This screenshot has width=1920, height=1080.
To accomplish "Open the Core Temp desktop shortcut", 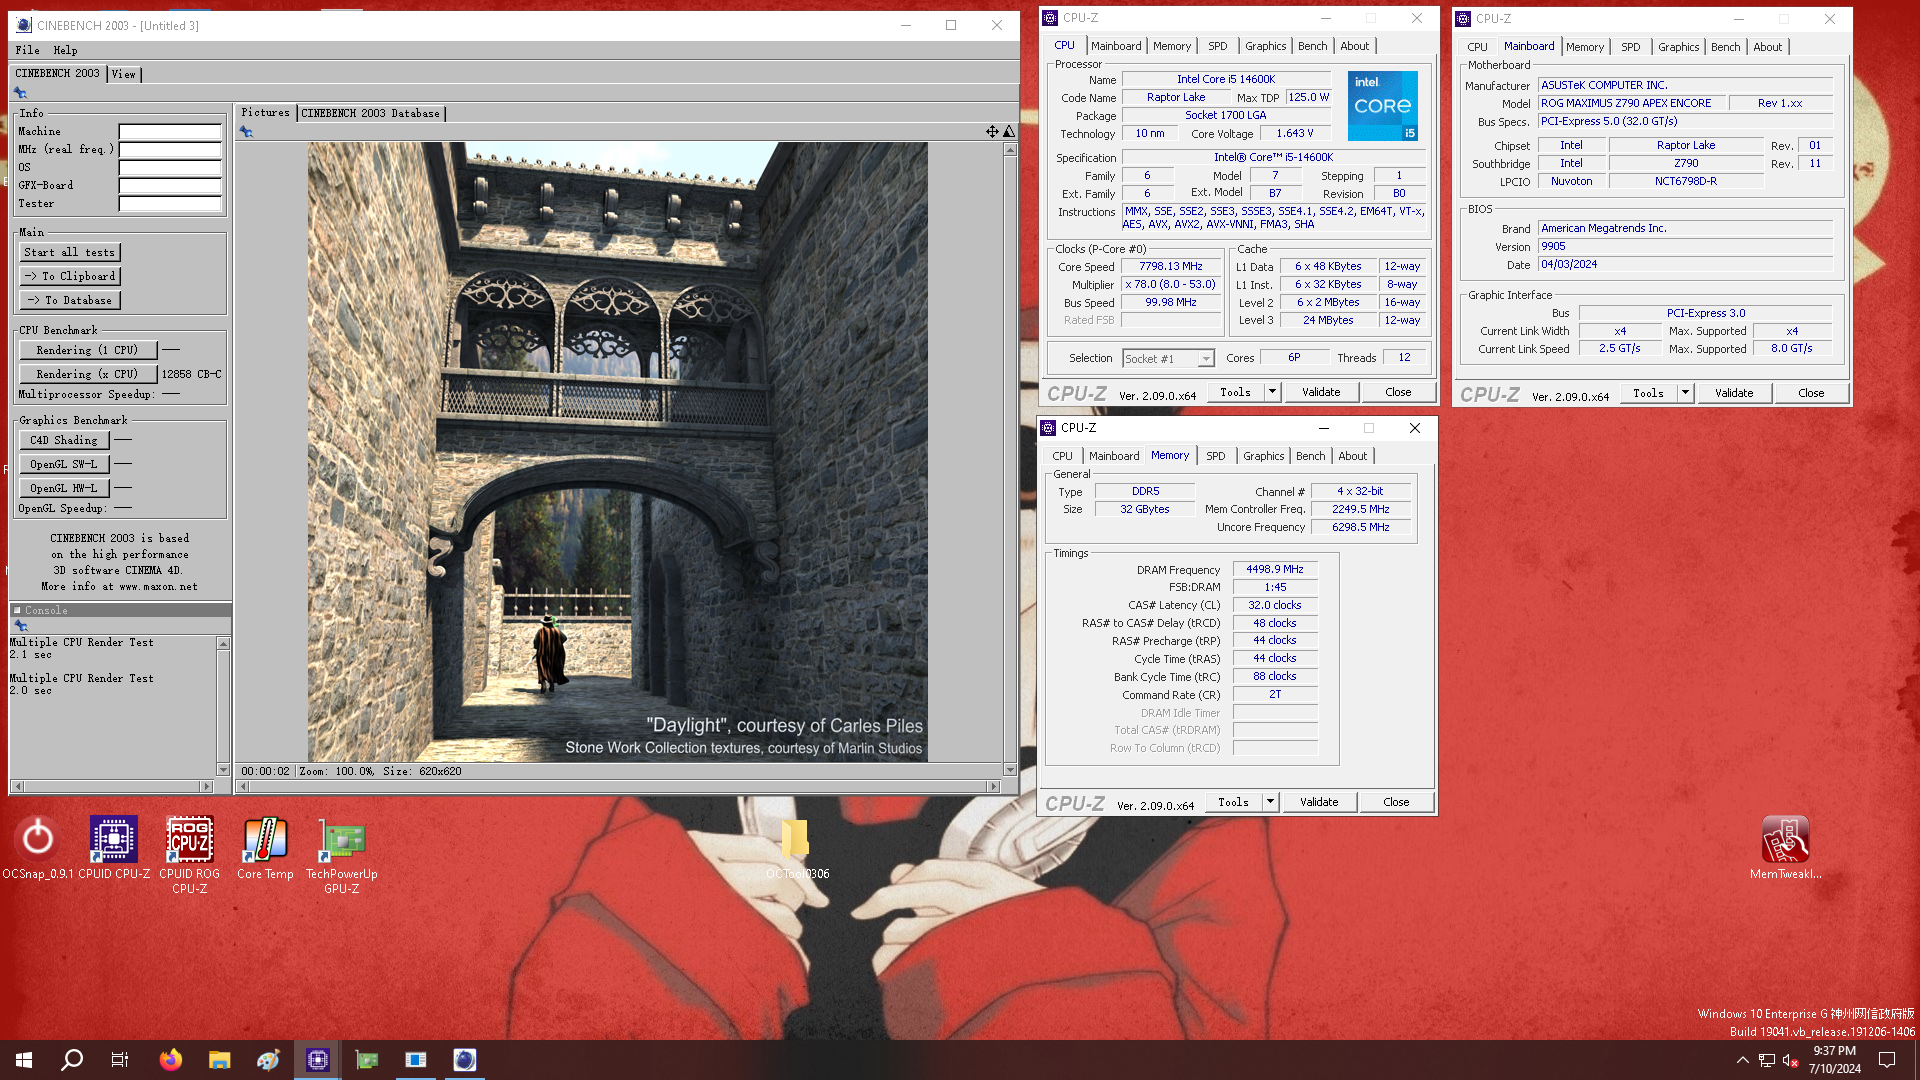I will pyautogui.click(x=265, y=848).
